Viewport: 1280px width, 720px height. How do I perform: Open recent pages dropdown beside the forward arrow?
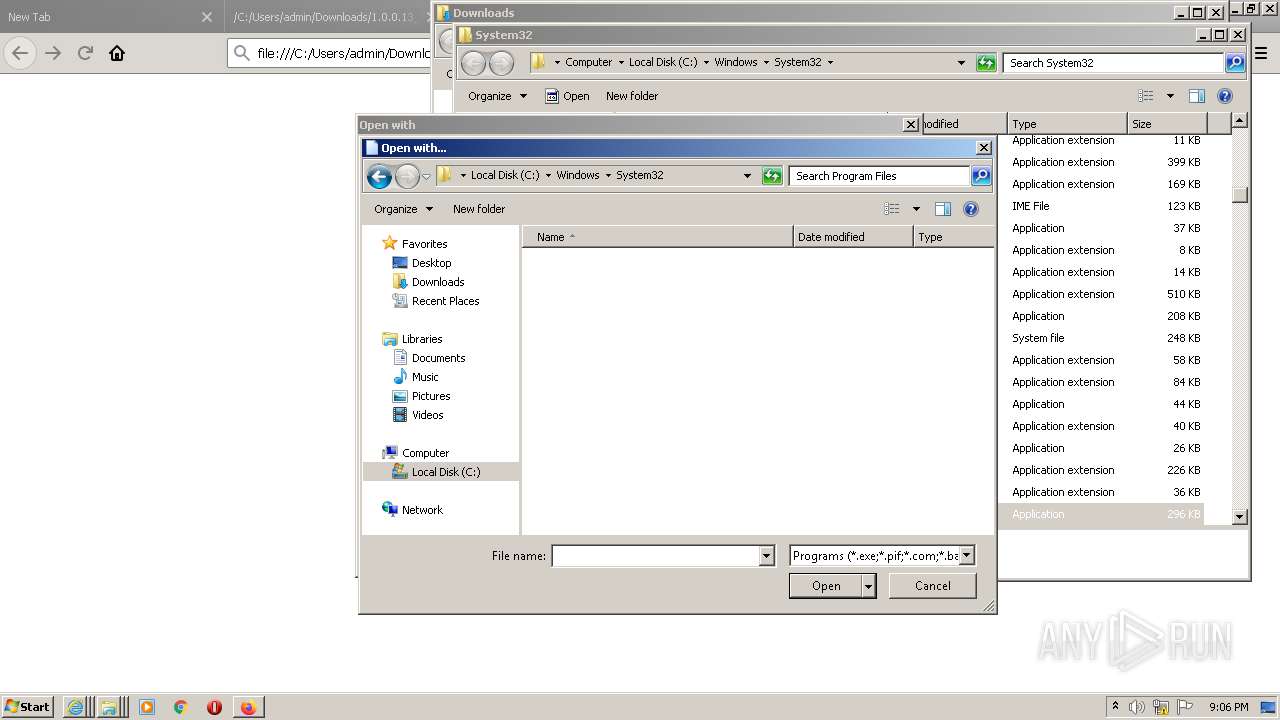coord(426,177)
